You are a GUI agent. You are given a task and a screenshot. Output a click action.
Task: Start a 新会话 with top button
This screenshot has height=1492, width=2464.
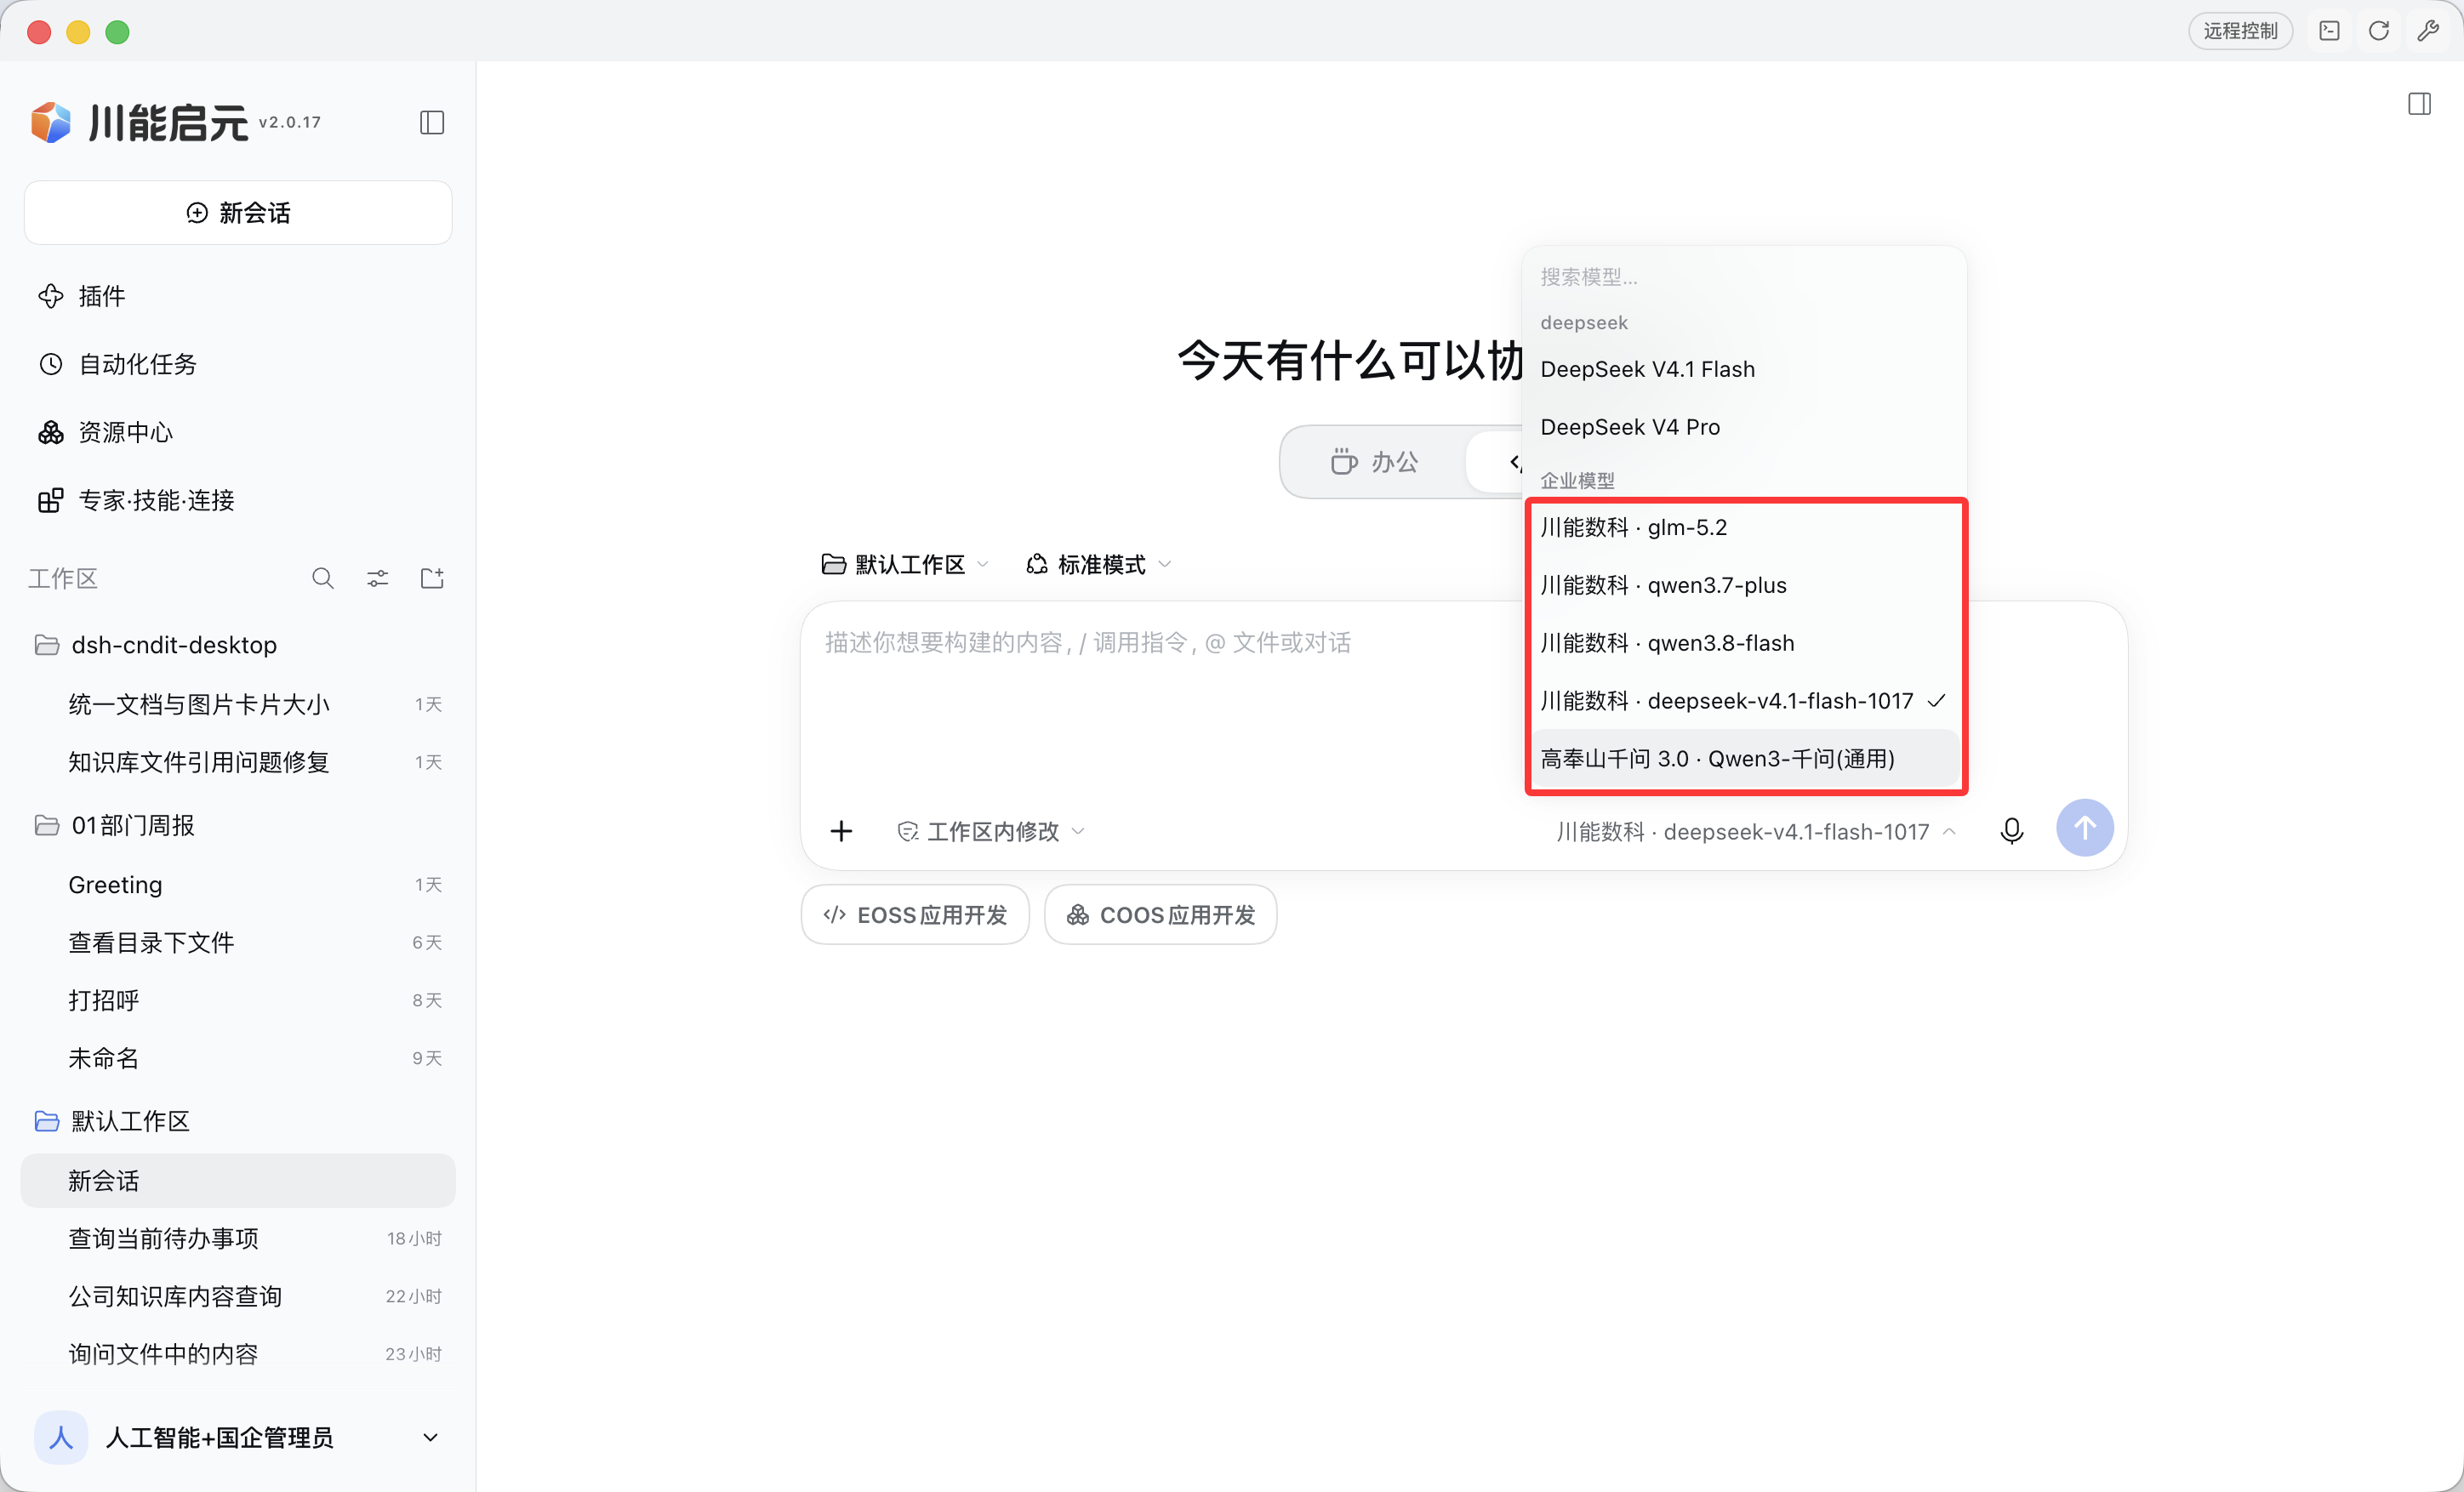(x=238, y=213)
